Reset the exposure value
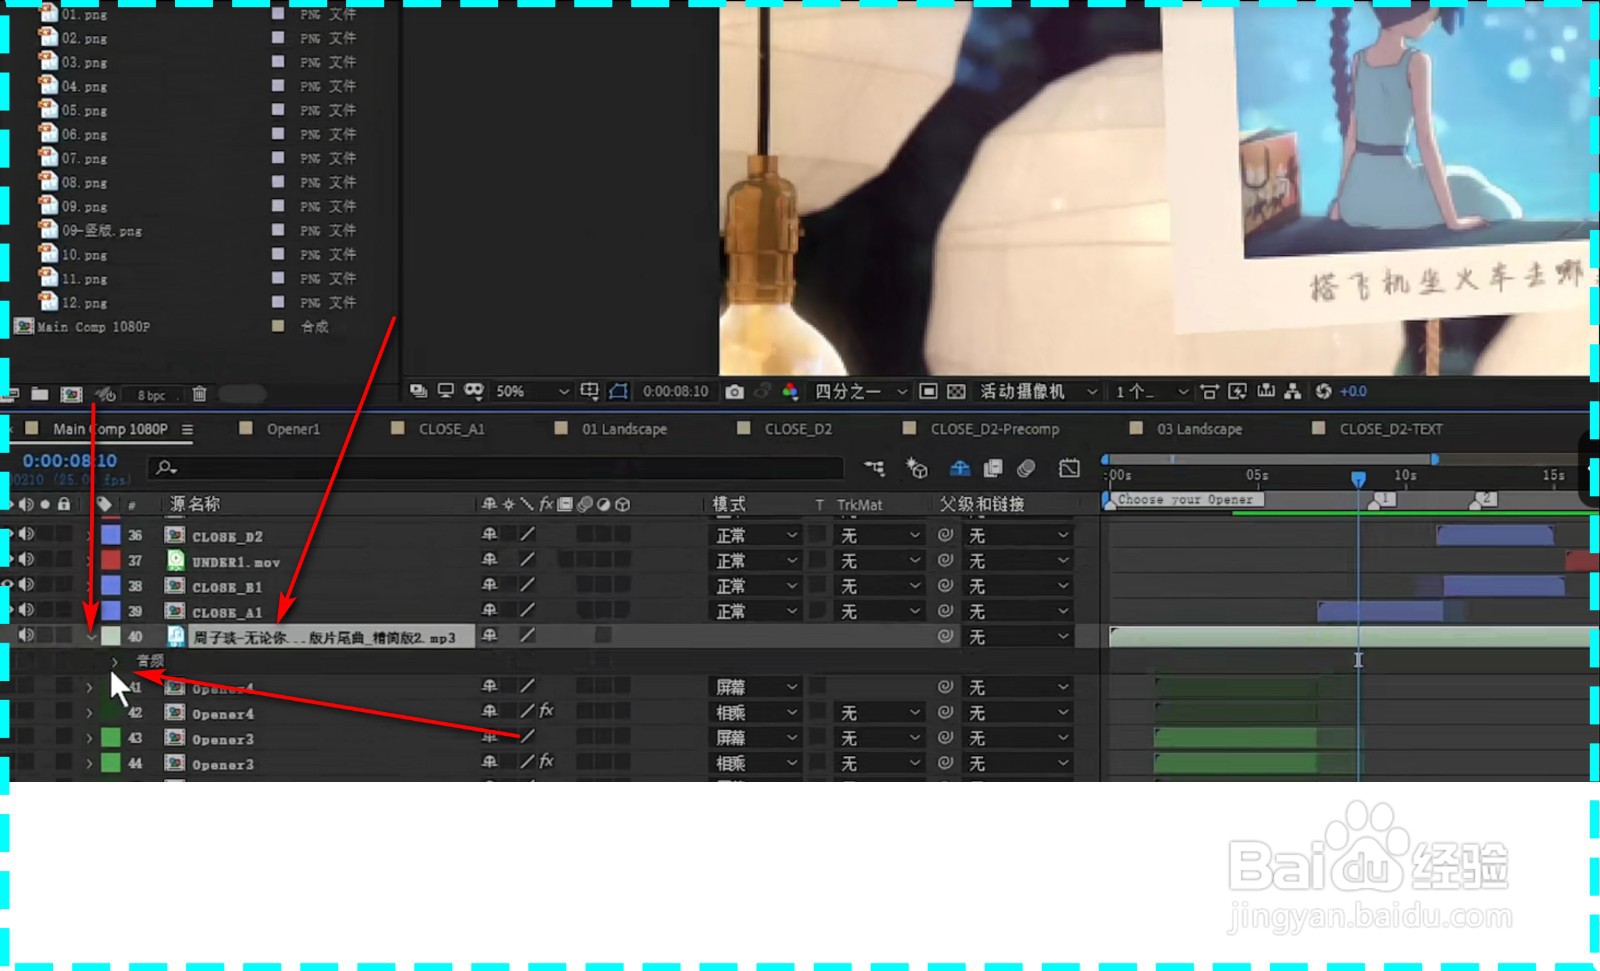Screen dimensions: 1600x971 click(x=1324, y=391)
